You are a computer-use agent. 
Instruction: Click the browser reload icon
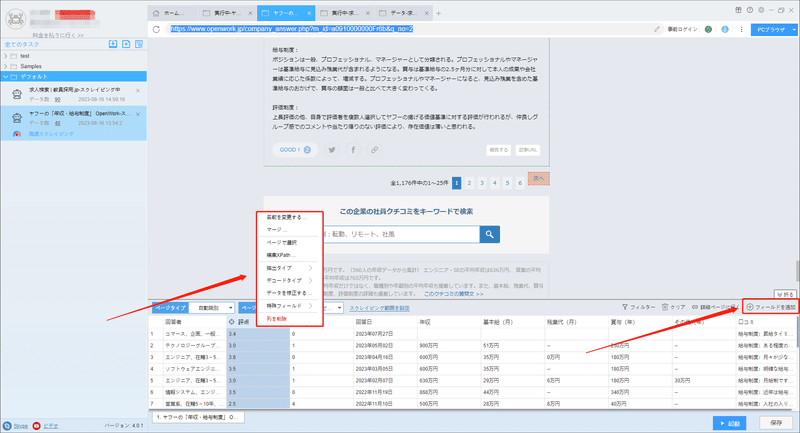point(157,30)
